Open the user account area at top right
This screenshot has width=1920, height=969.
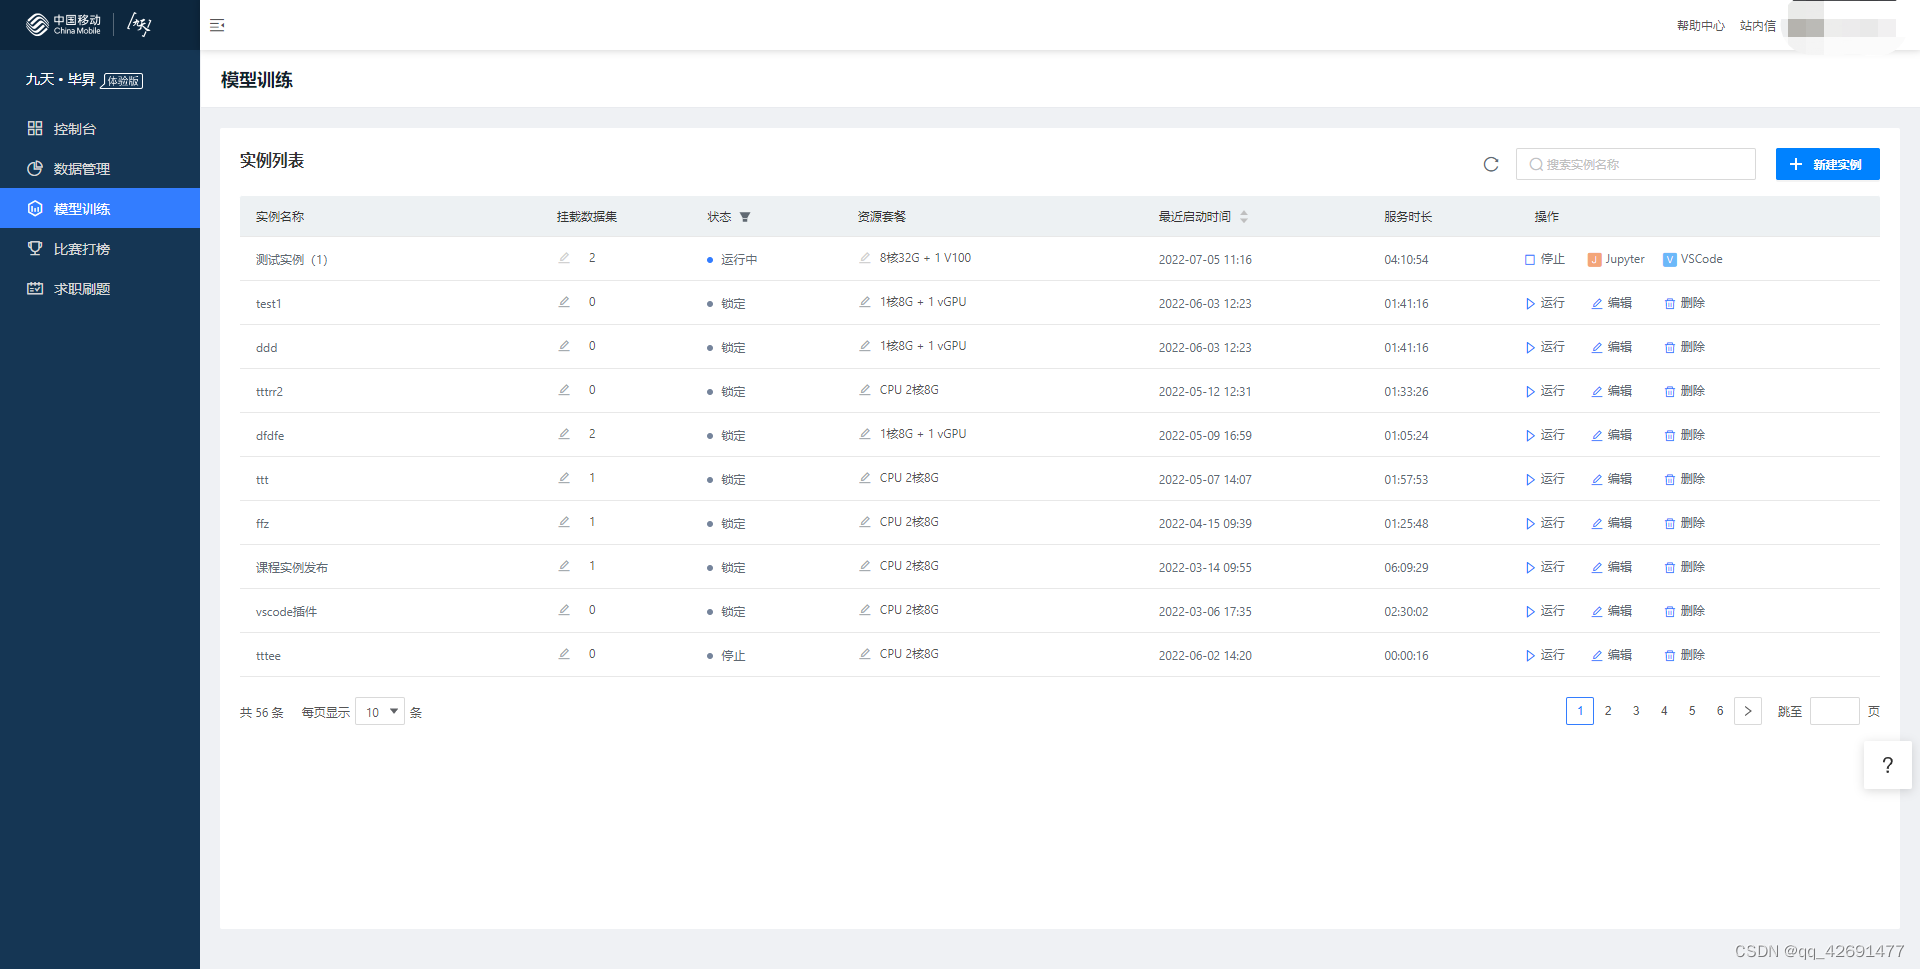1842,27
